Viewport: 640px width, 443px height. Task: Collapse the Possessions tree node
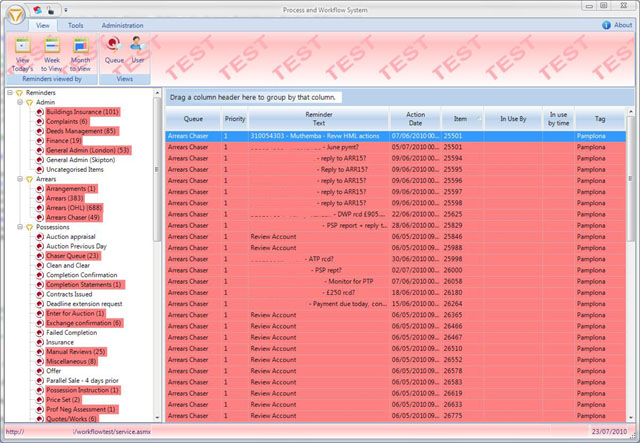(x=20, y=227)
